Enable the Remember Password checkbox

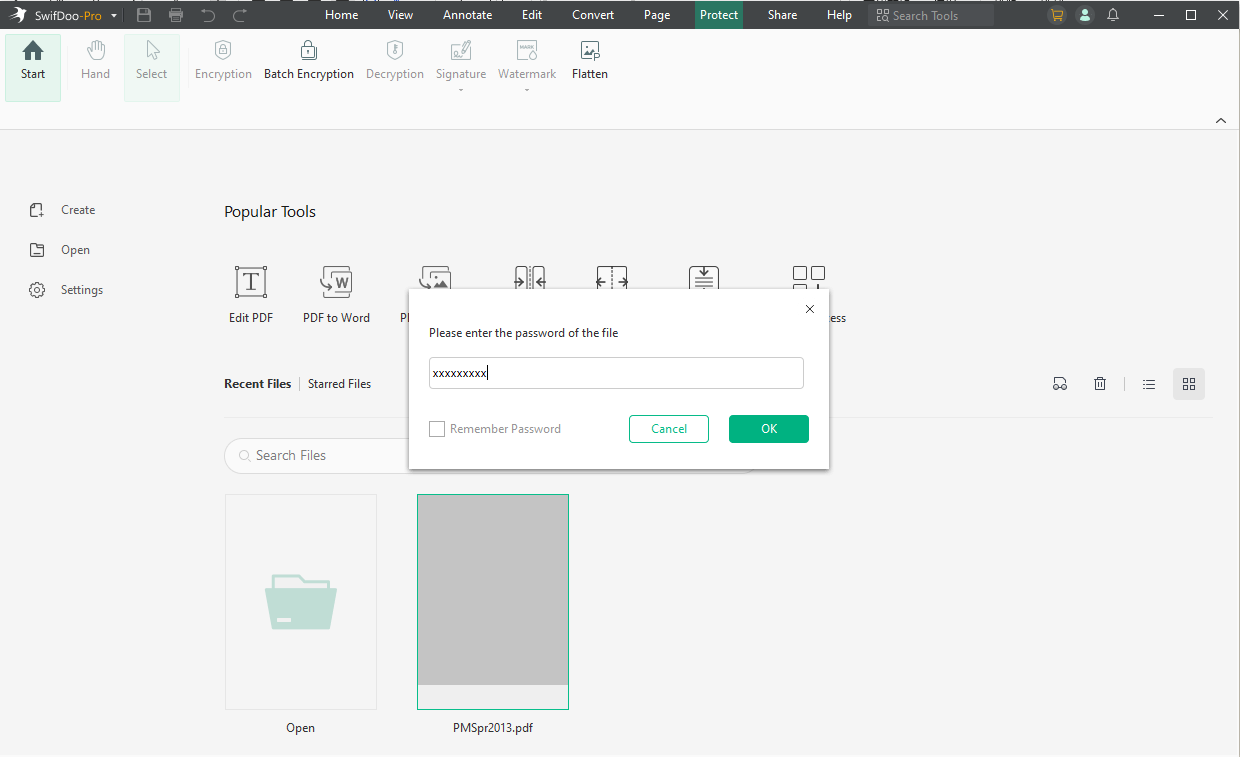pyautogui.click(x=437, y=429)
